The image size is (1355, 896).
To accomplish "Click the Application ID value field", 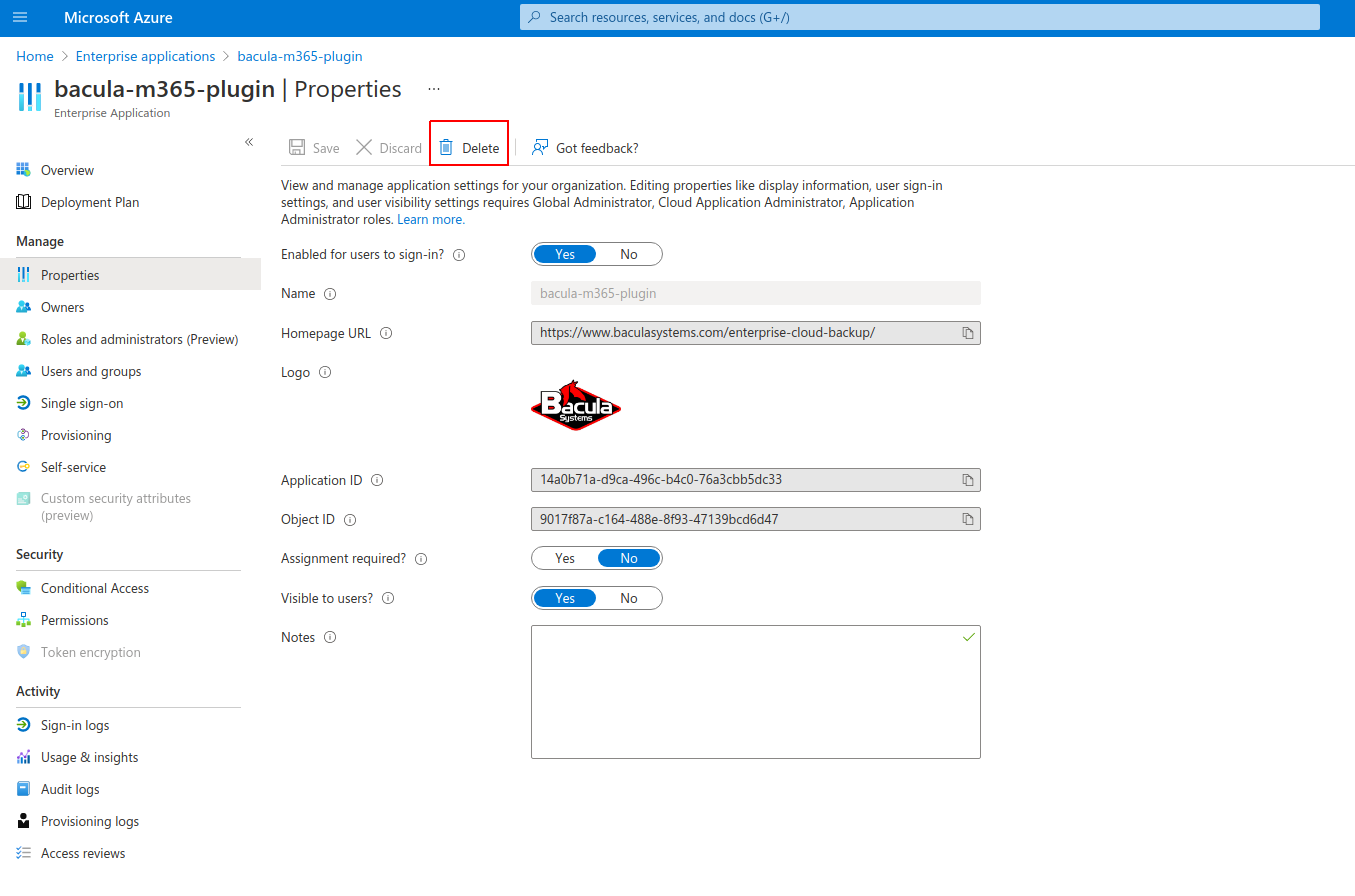I will (756, 480).
